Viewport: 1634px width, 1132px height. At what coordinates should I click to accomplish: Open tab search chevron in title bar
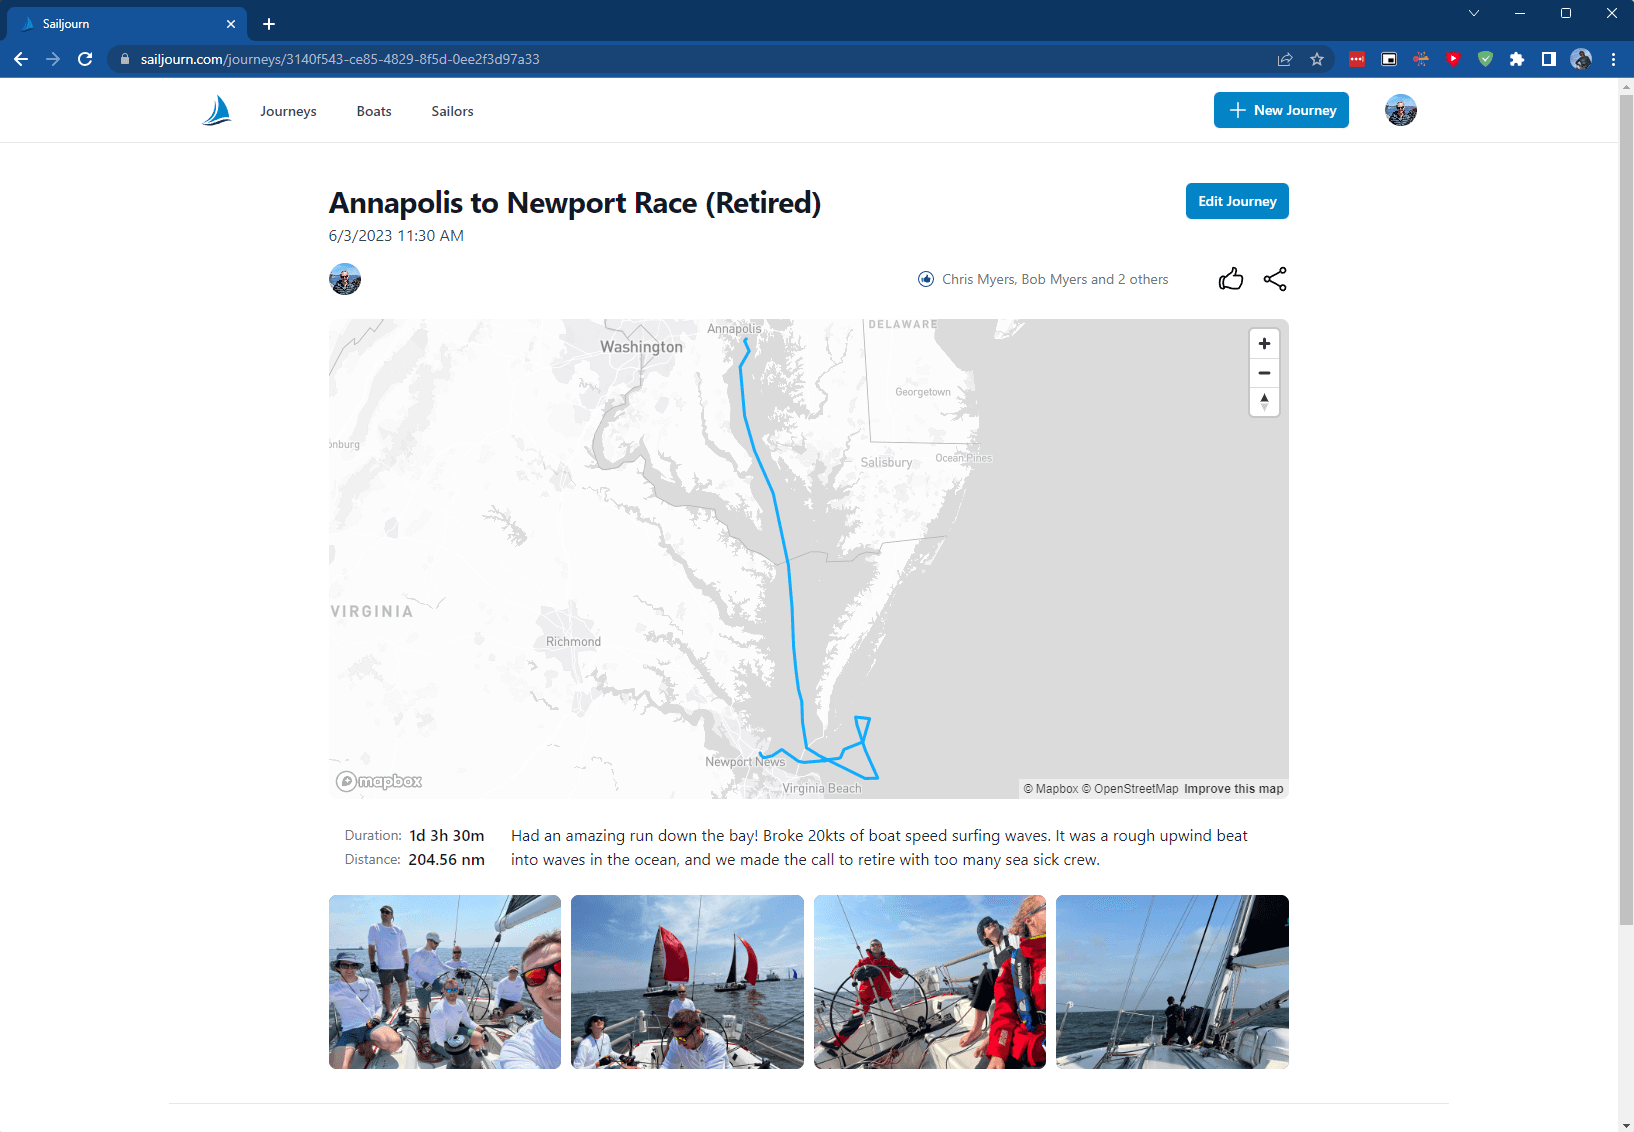[1474, 13]
